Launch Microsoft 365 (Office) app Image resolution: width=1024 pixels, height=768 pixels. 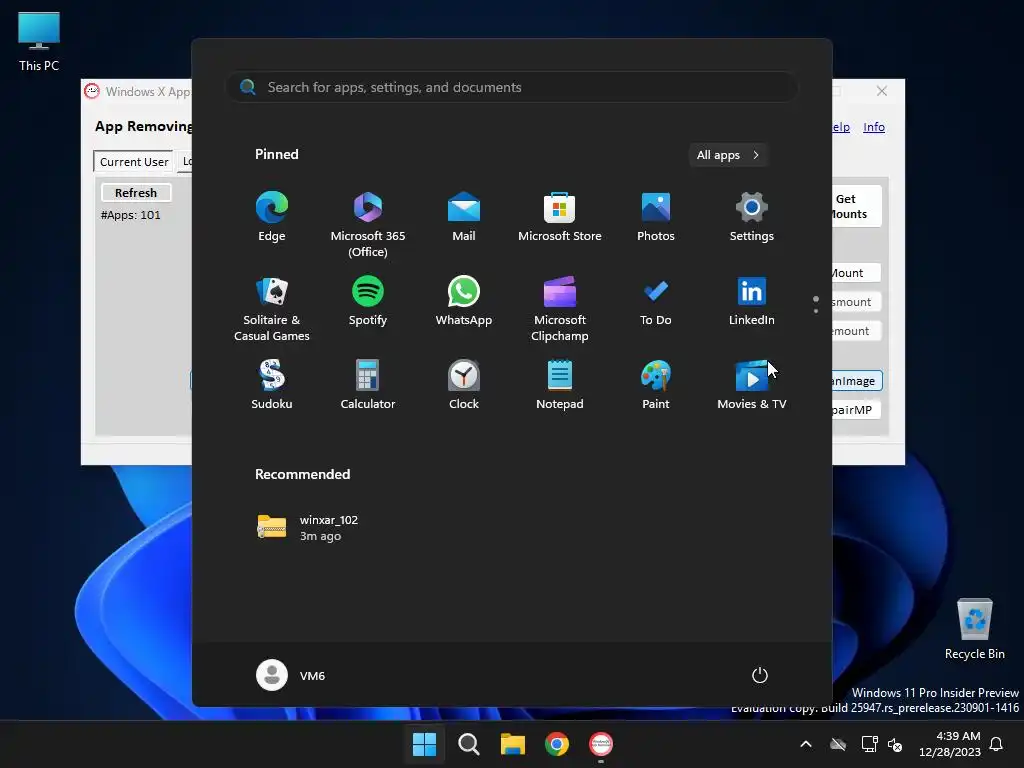(368, 225)
